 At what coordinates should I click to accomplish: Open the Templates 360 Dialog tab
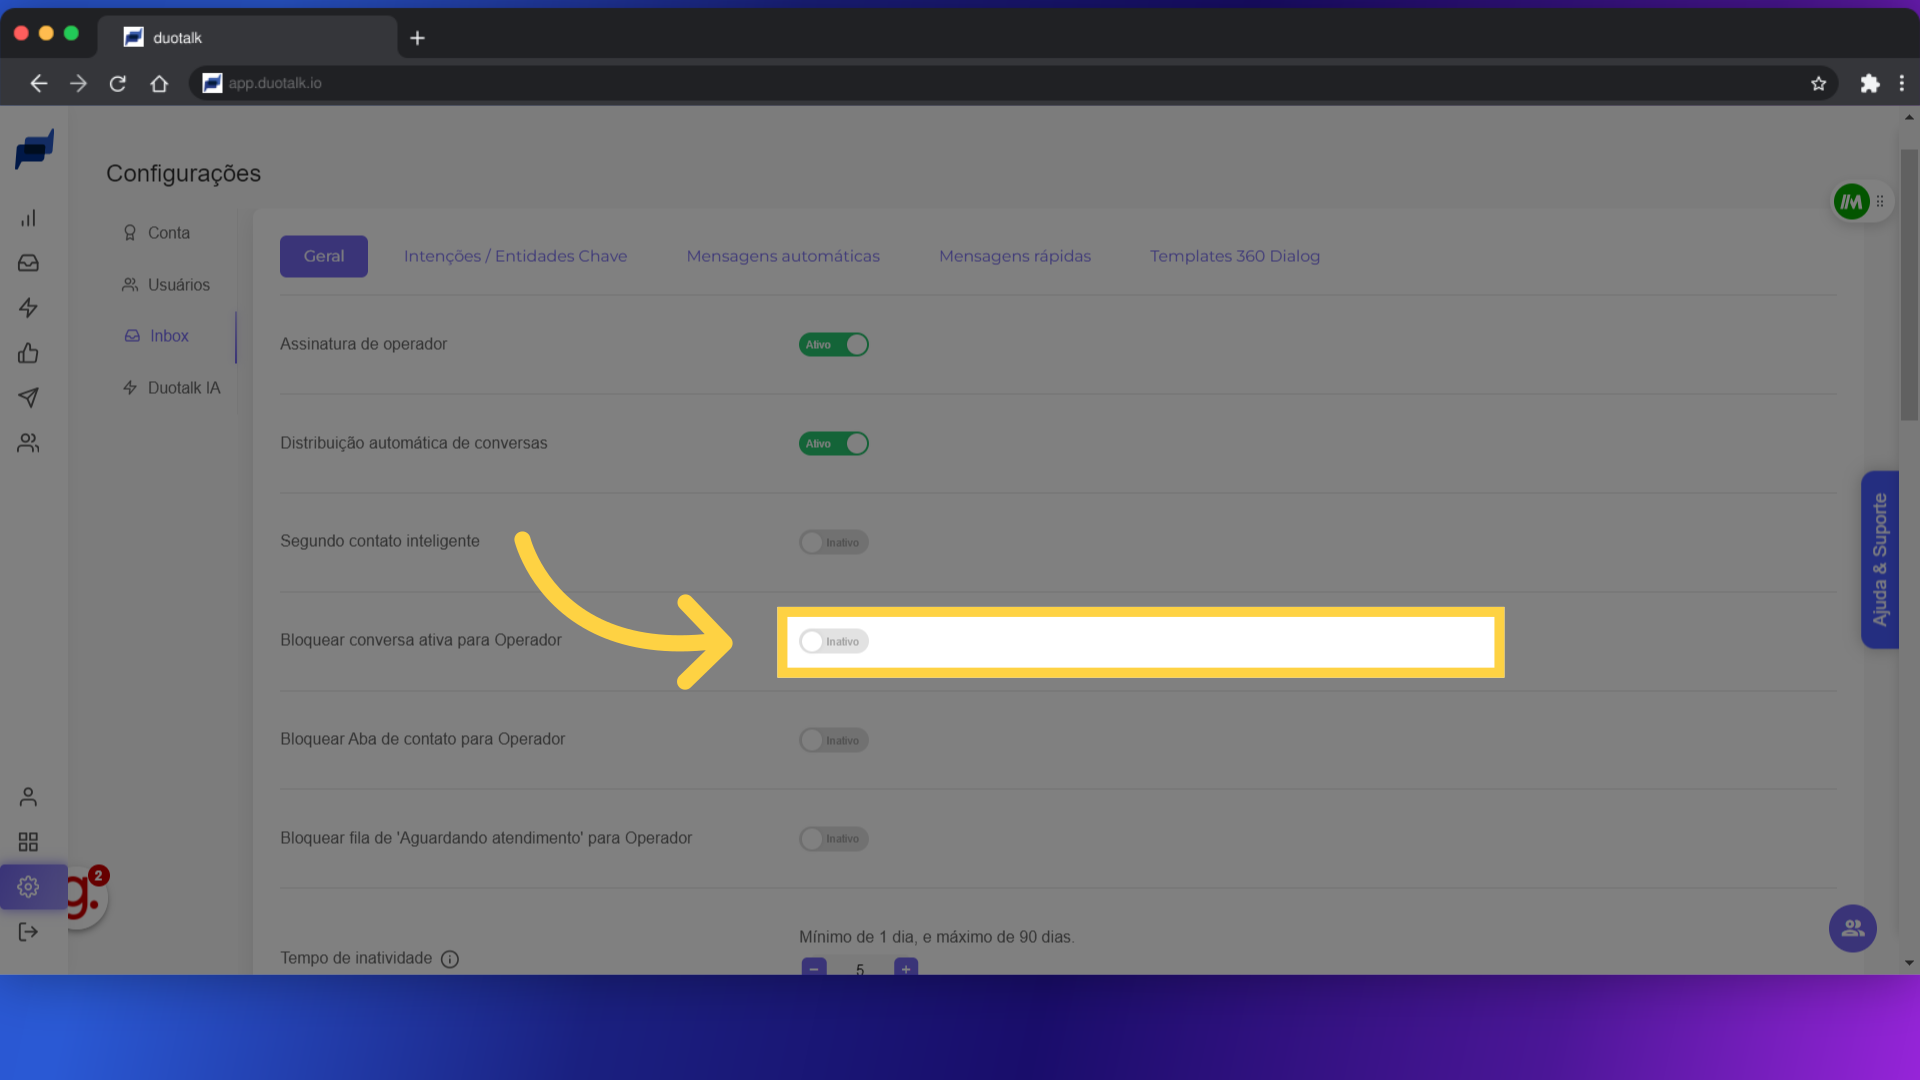(x=1234, y=256)
